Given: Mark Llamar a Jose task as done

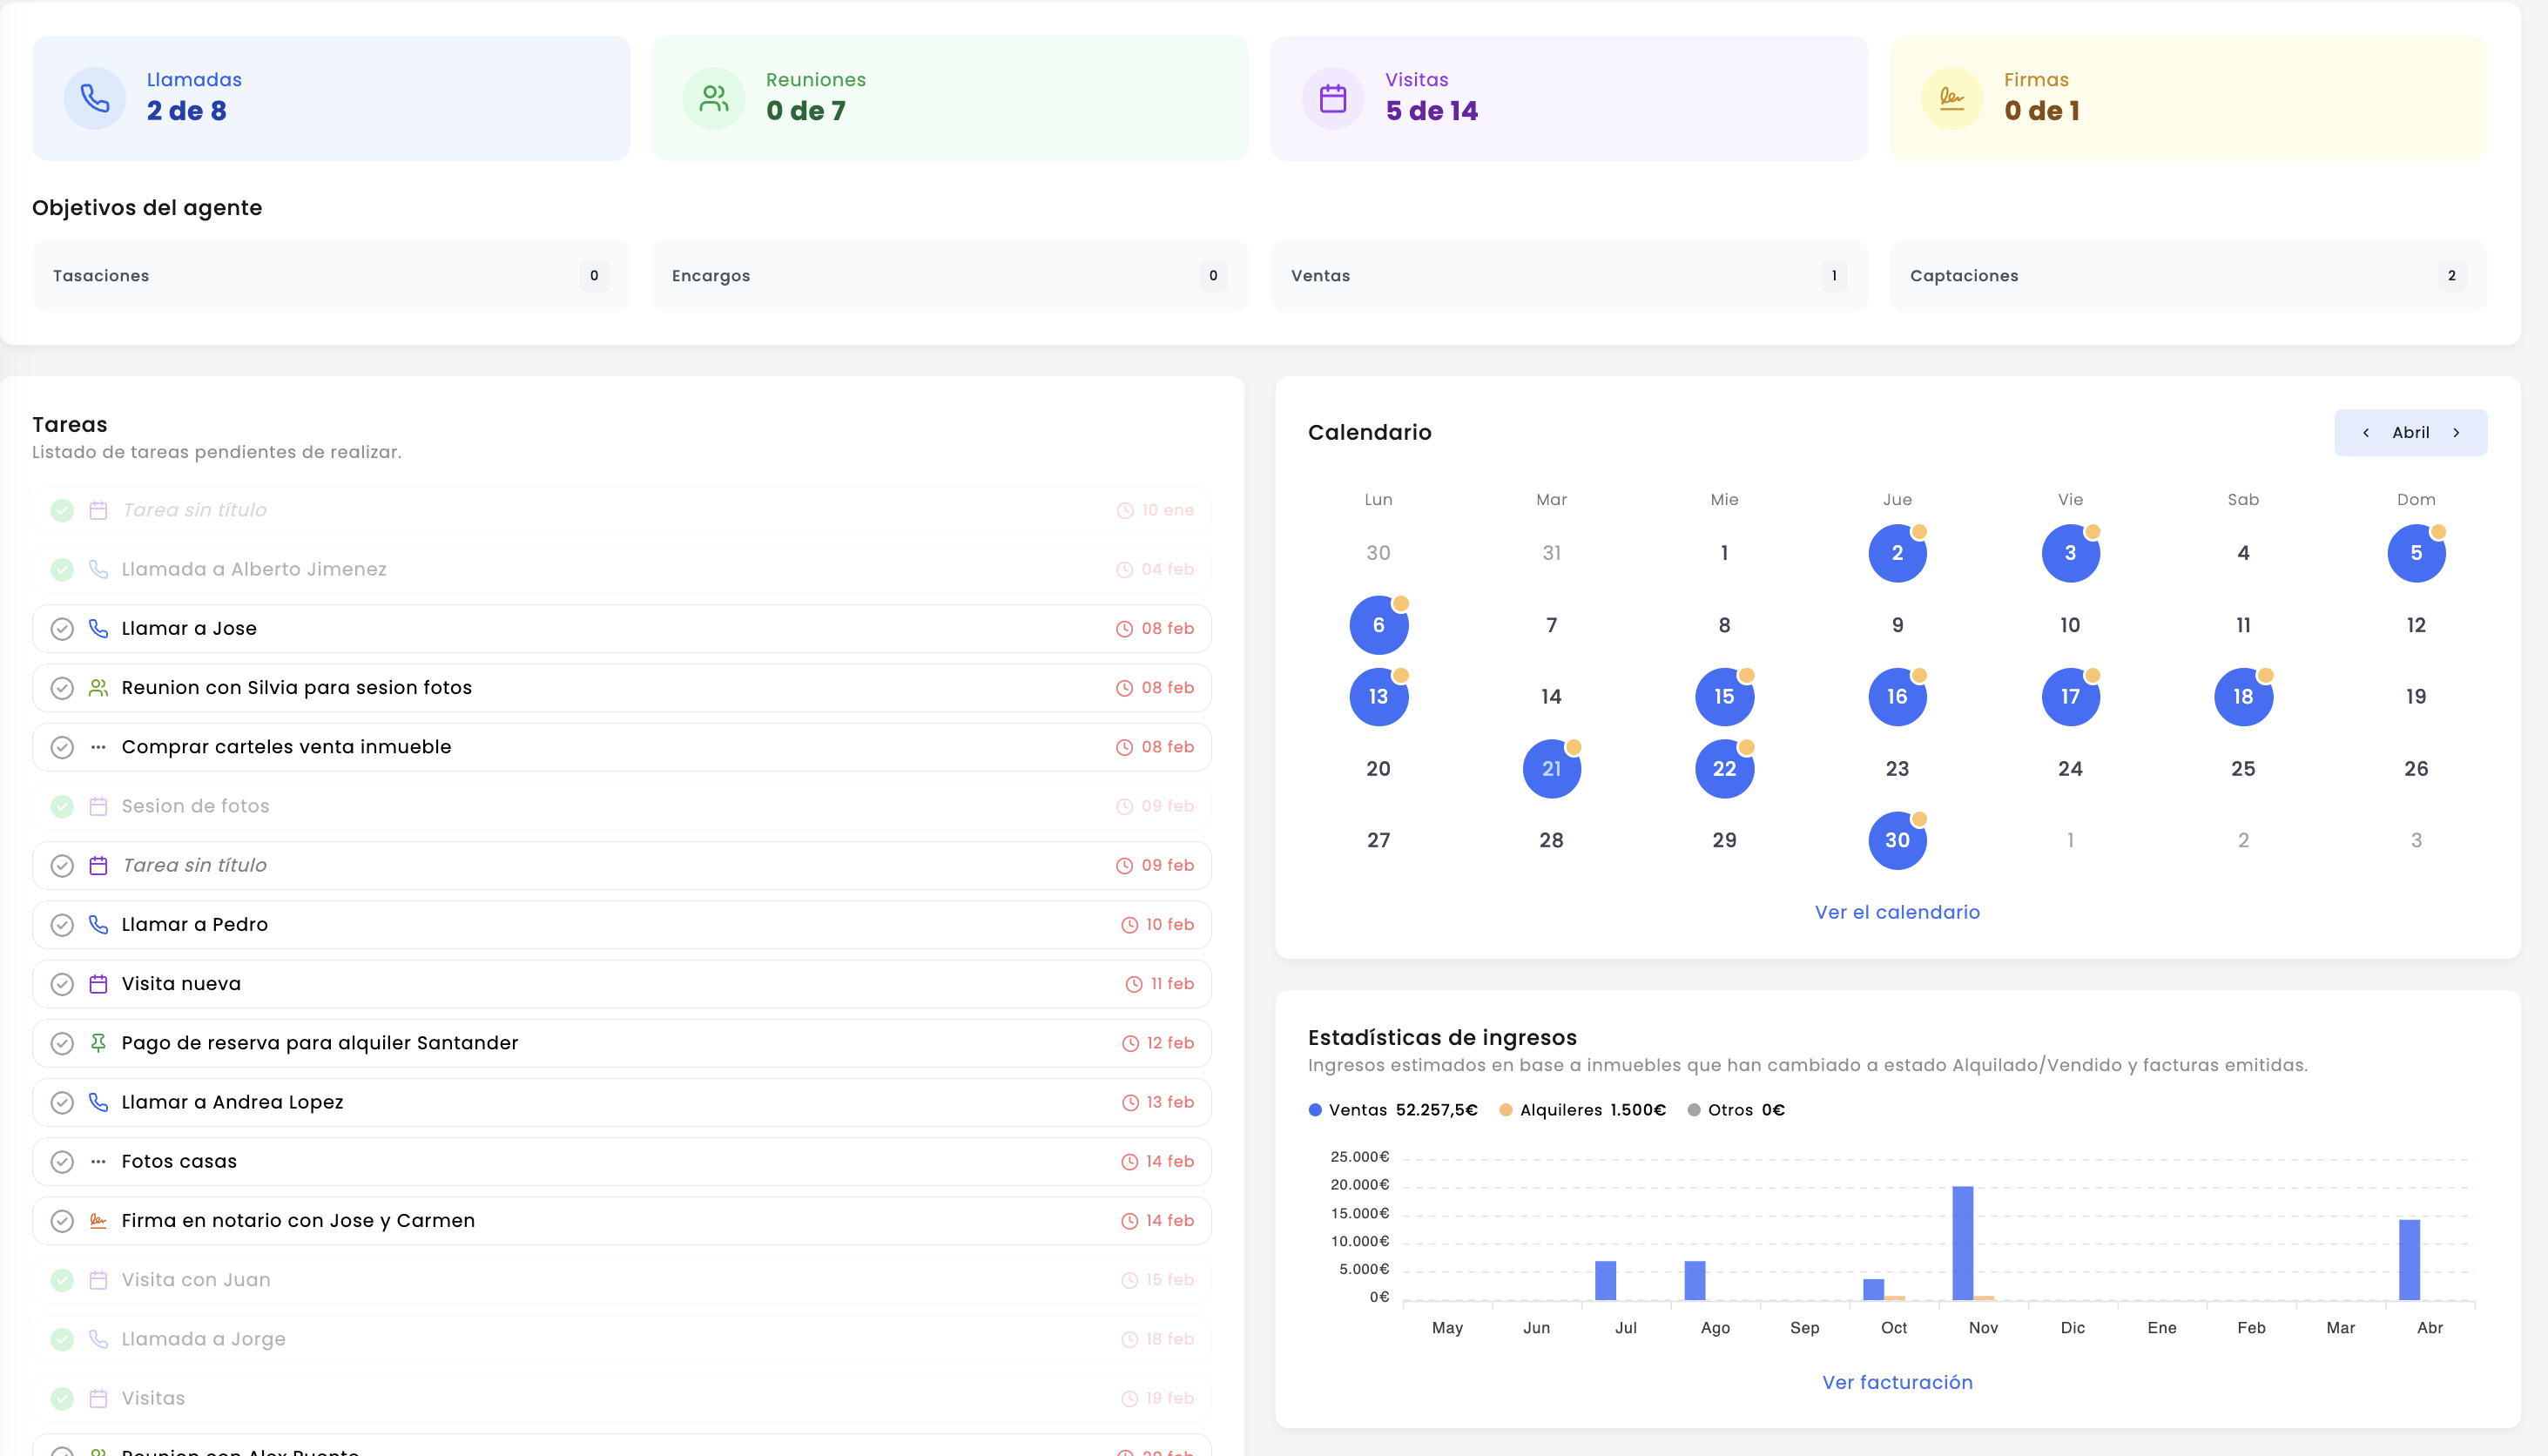Looking at the screenshot, I should coord(62,629).
